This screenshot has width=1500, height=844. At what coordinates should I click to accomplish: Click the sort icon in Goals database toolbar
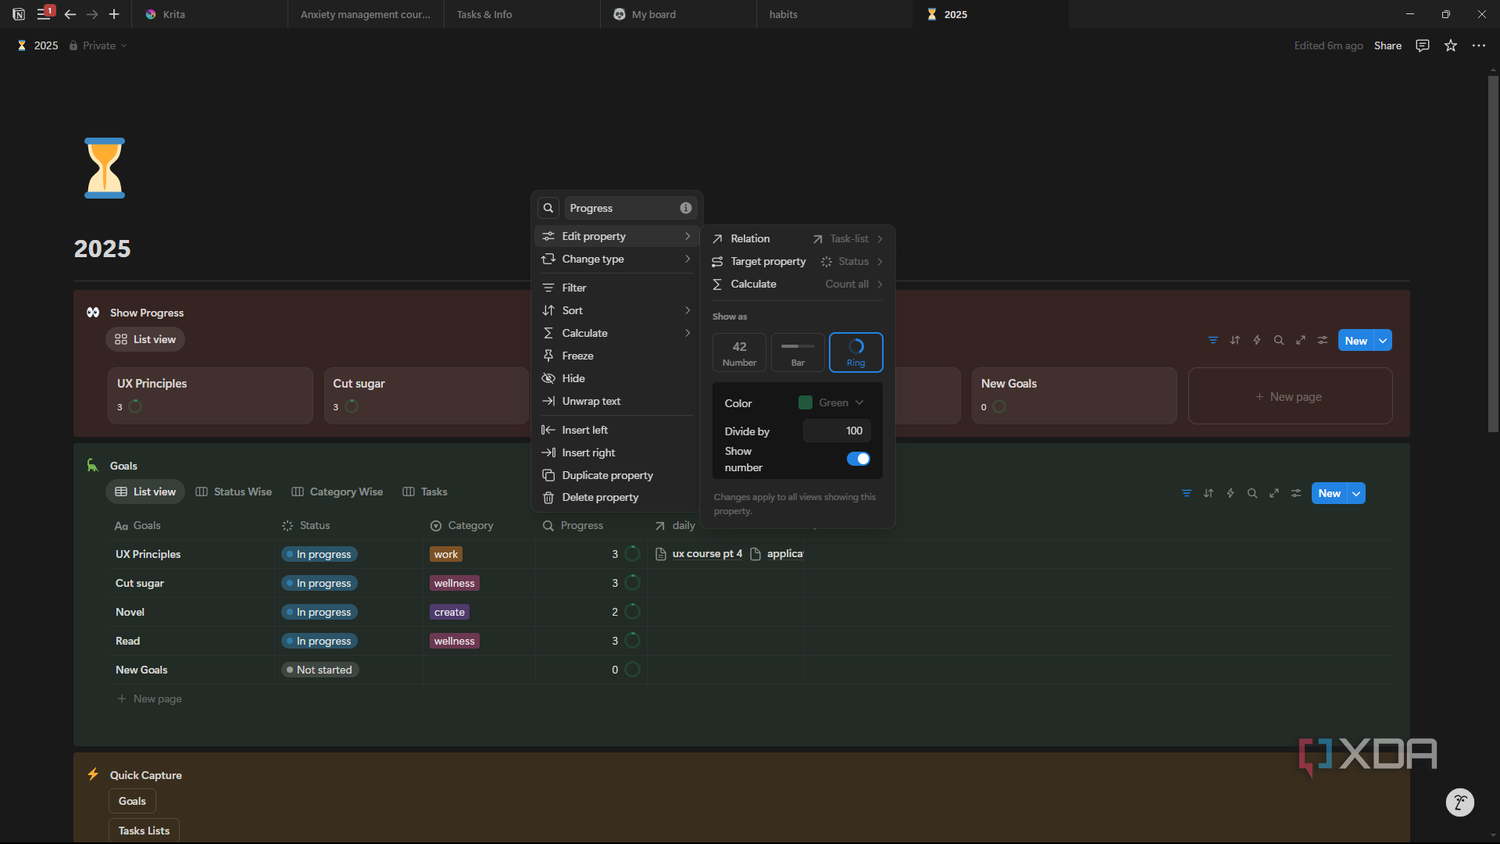1208,493
